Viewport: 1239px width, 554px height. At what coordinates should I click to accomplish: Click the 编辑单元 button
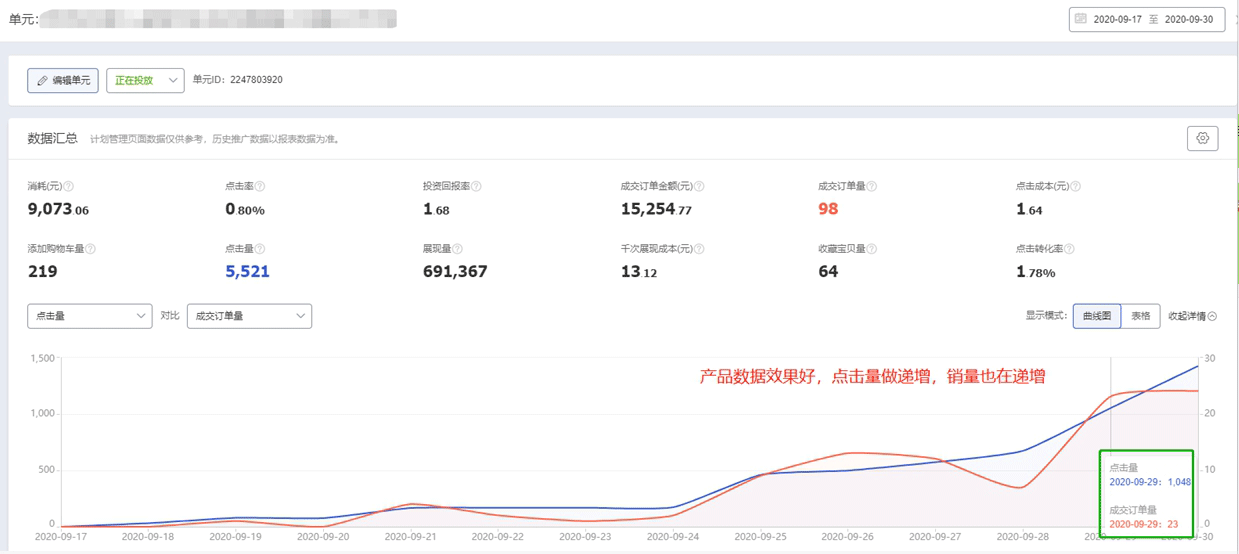(x=63, y=80)
